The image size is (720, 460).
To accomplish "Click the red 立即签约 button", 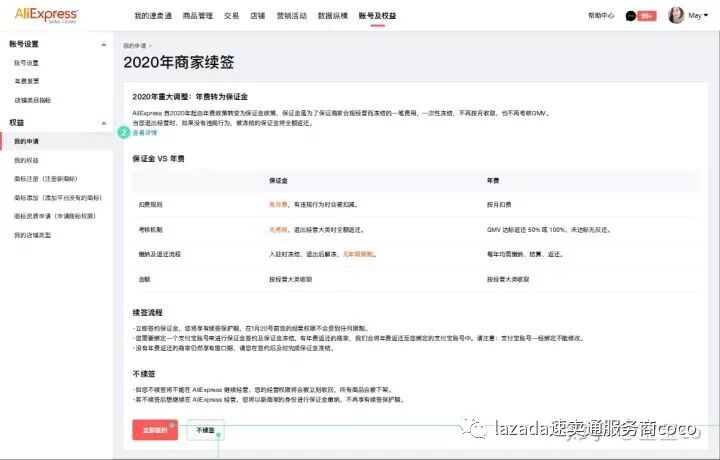I will 155,430.
